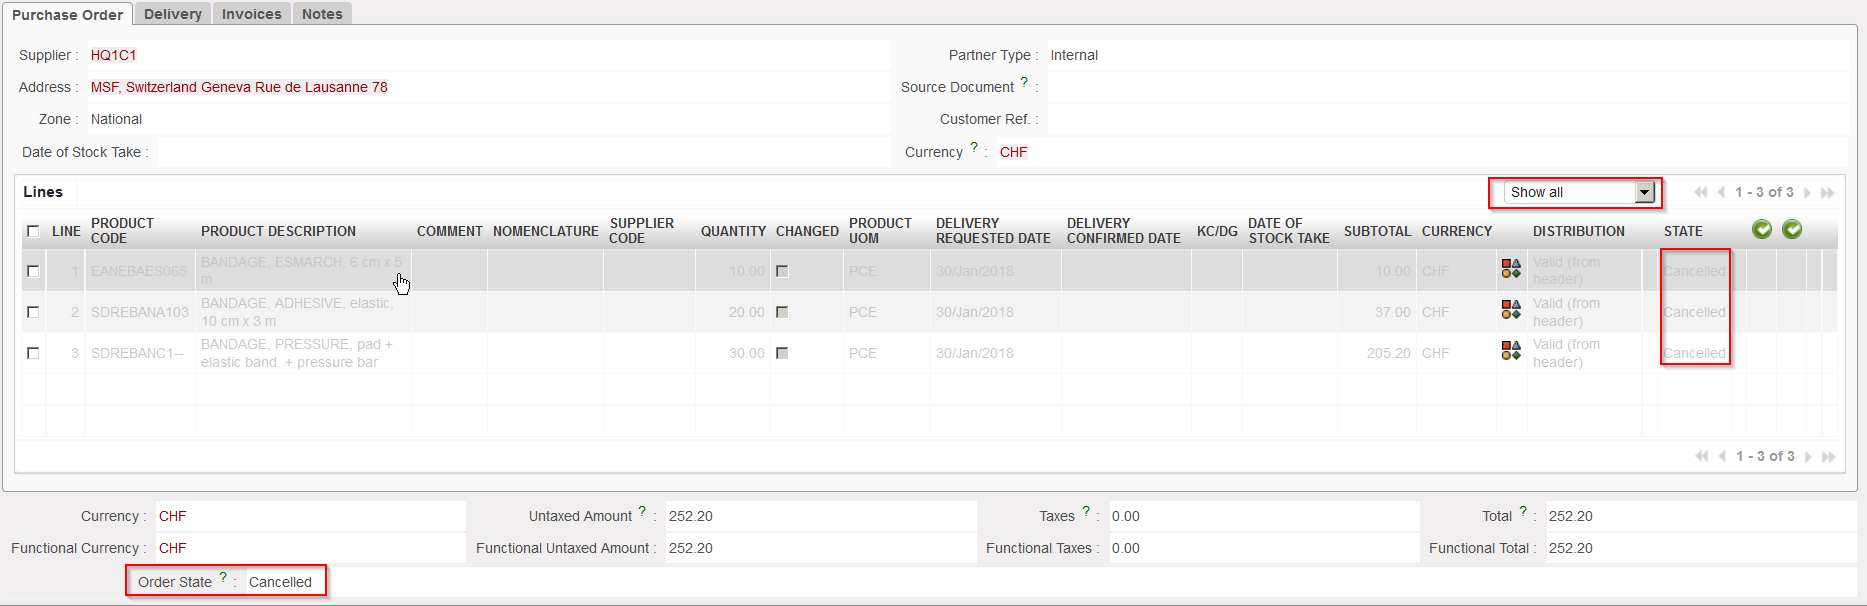Image resolution: width=1867 pixels, height=606 pixels.
Task: Expand the Show all filter dropdown
Action: 1644,192
